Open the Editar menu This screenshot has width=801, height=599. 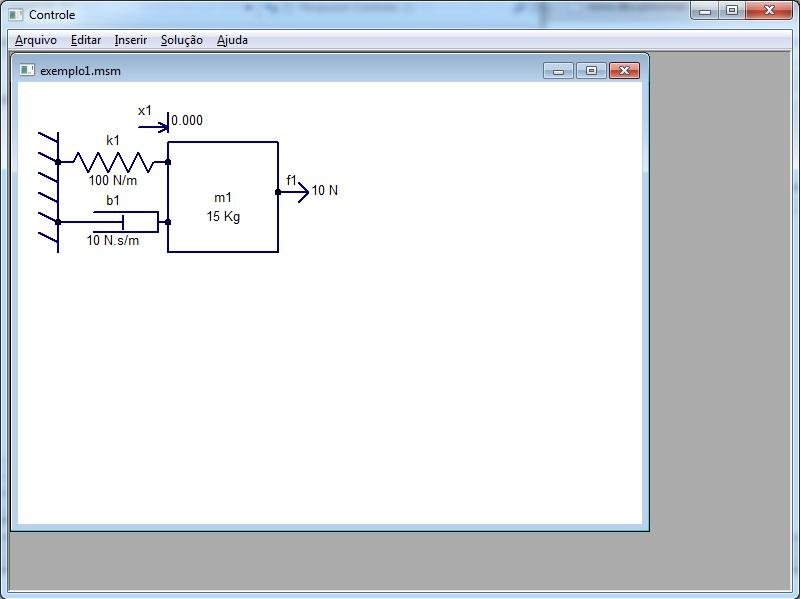(x=86, y=40)
